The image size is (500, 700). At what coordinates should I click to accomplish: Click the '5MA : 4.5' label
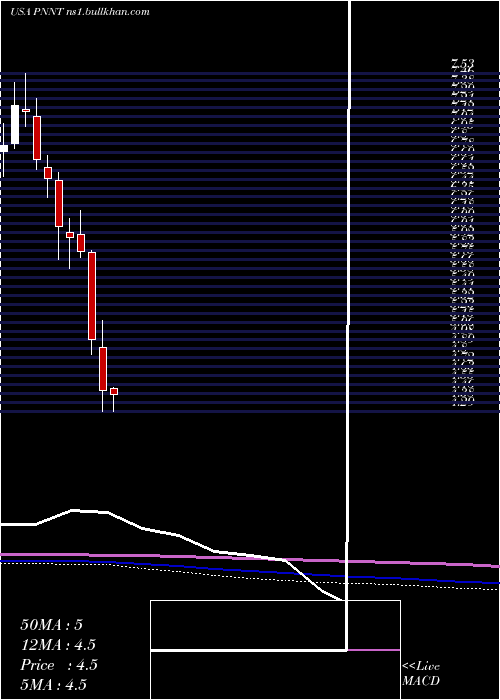54,684
